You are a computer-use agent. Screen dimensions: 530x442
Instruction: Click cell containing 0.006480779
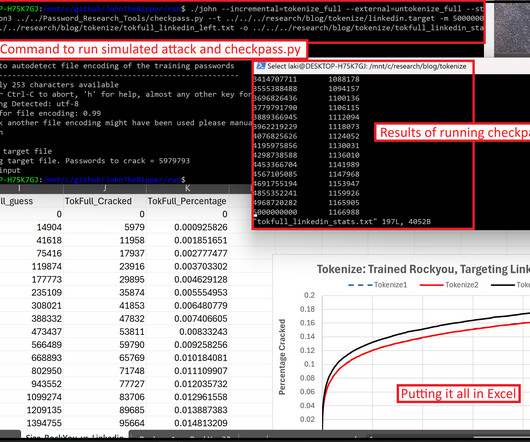[188, 305]
